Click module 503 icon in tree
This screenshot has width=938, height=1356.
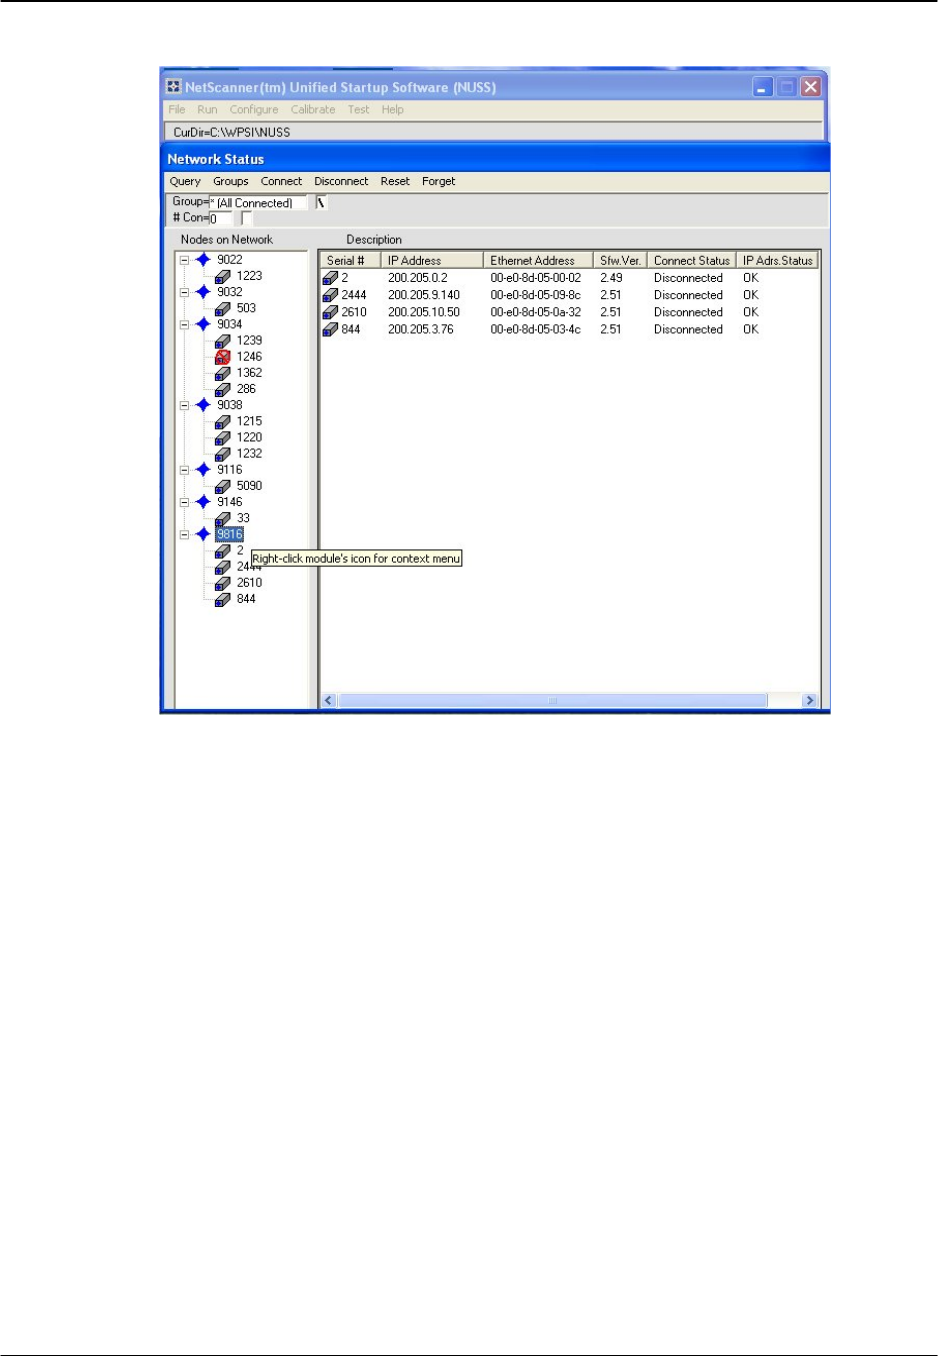pyautogui.click(x=223, y=308)
